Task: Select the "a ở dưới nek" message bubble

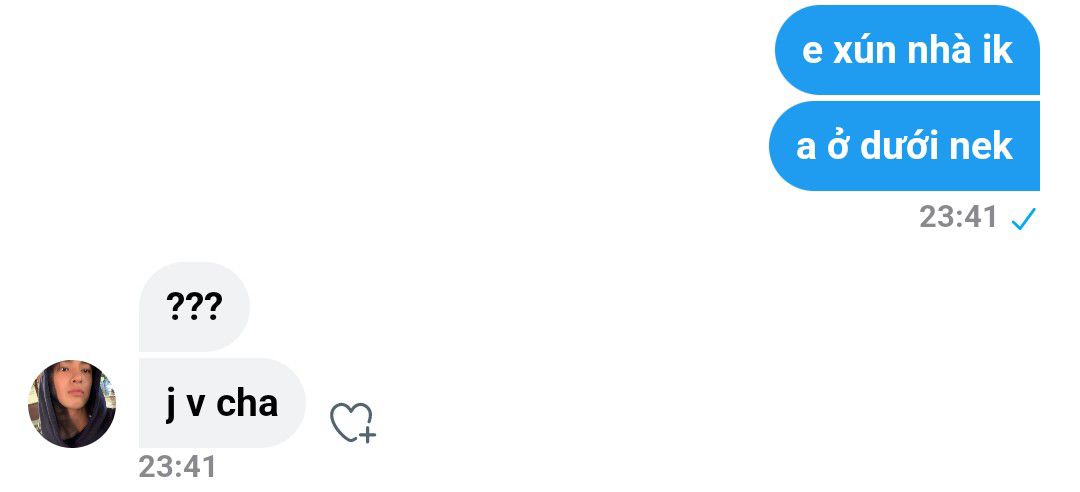Action: (904, 147)
